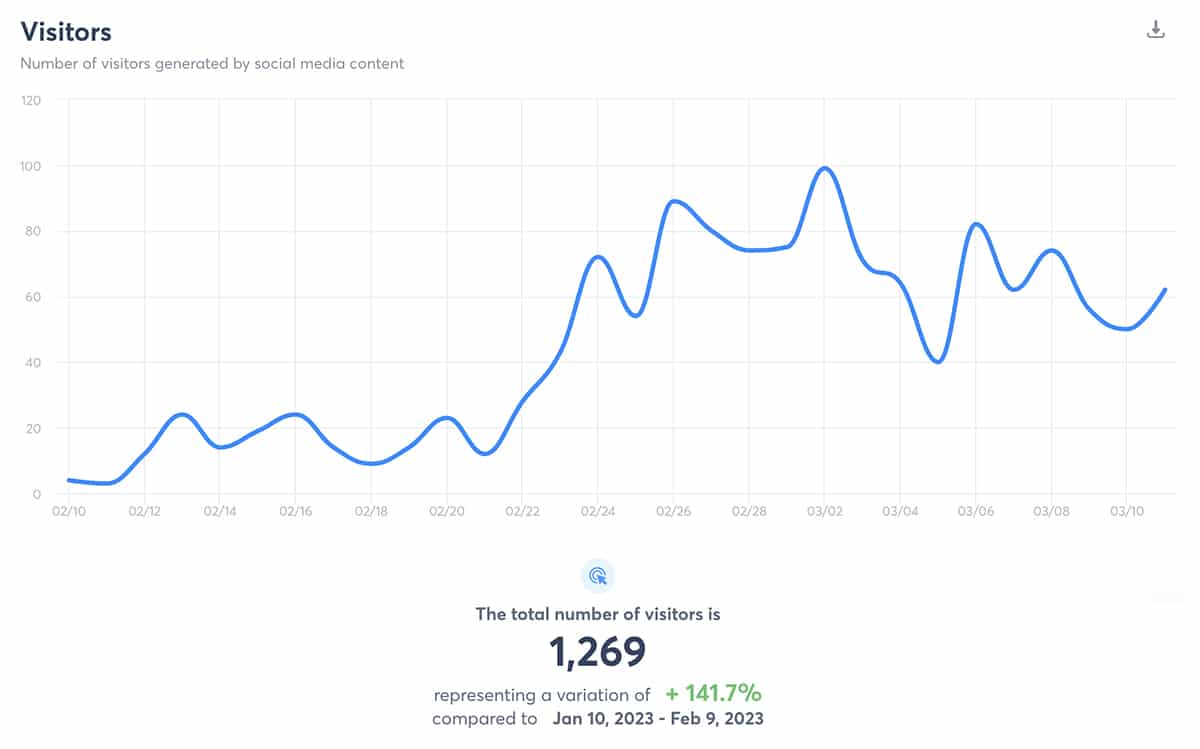The height and width of the screenshot is (749, 1200).
Task: Click the 02/26 peak of the line
Action: tap(675, 201)
